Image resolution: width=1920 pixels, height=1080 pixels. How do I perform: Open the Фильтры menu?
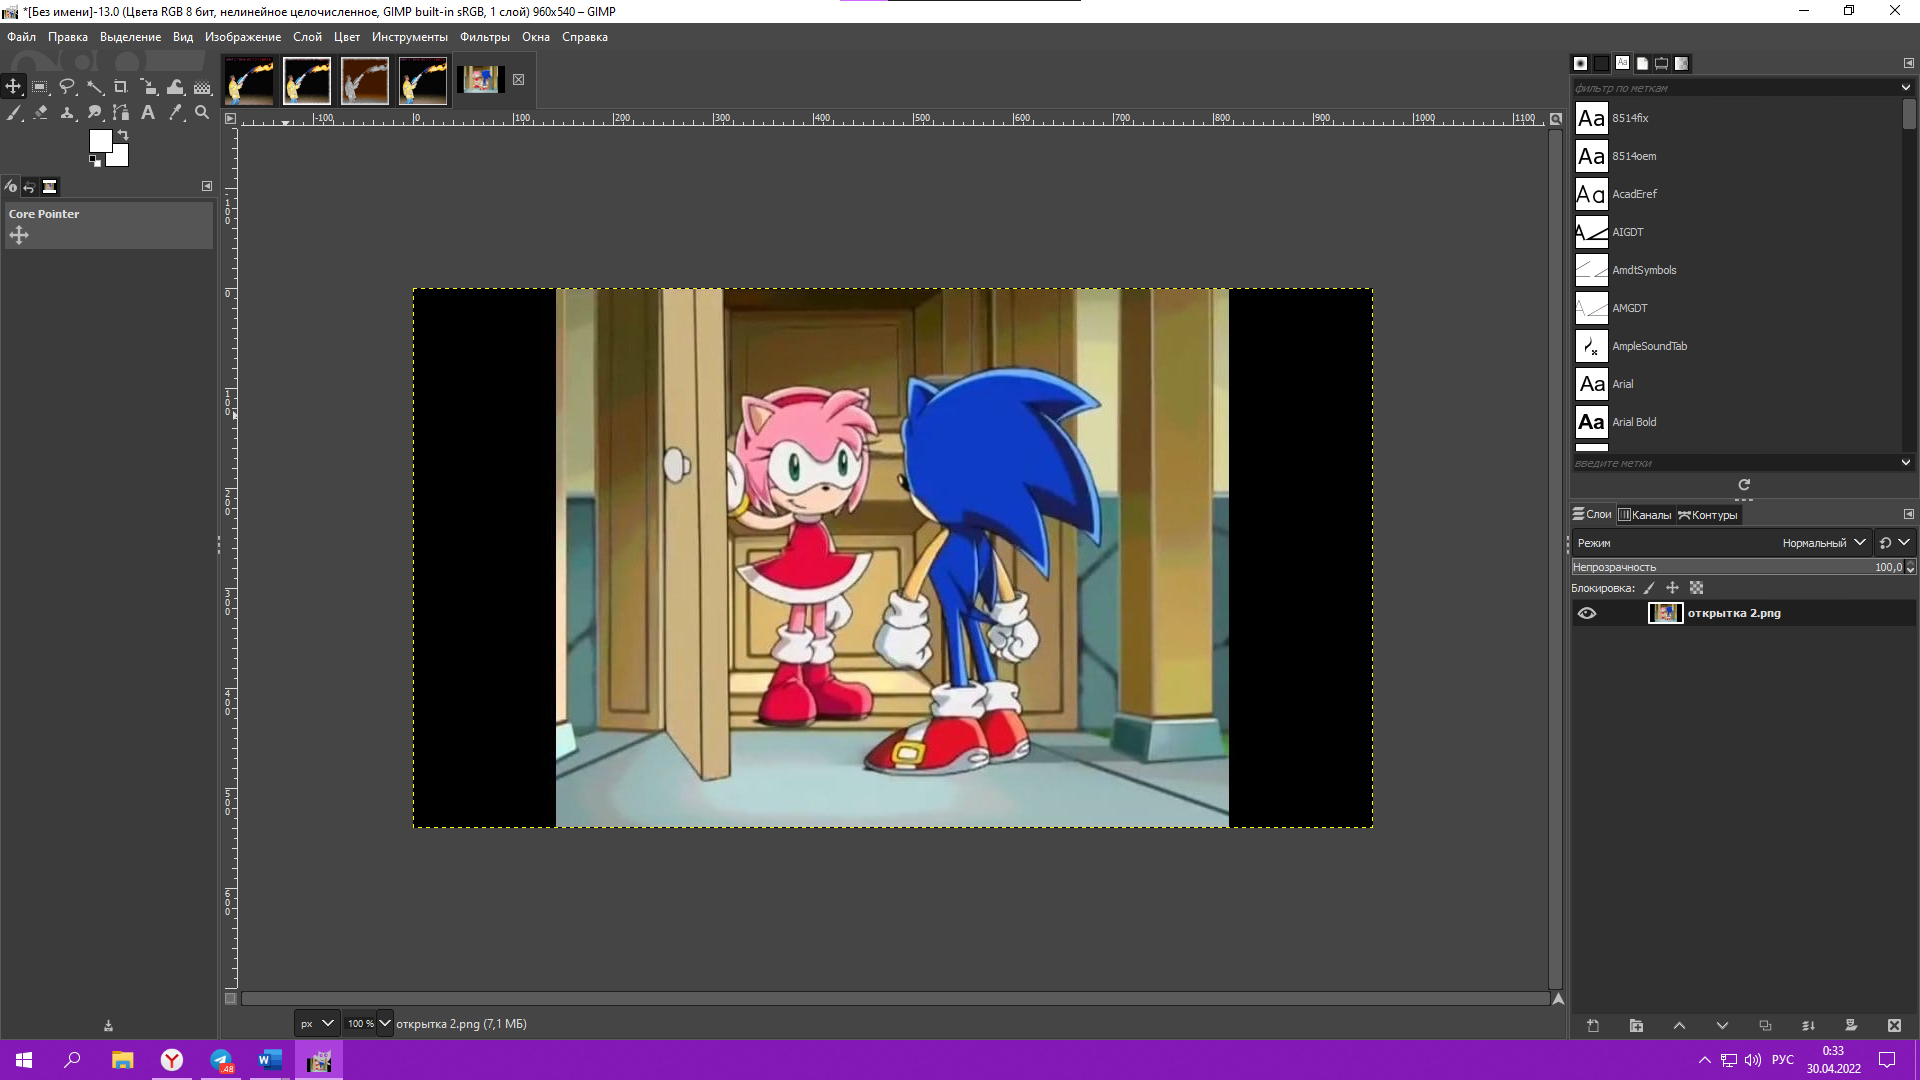coord(484,37)
